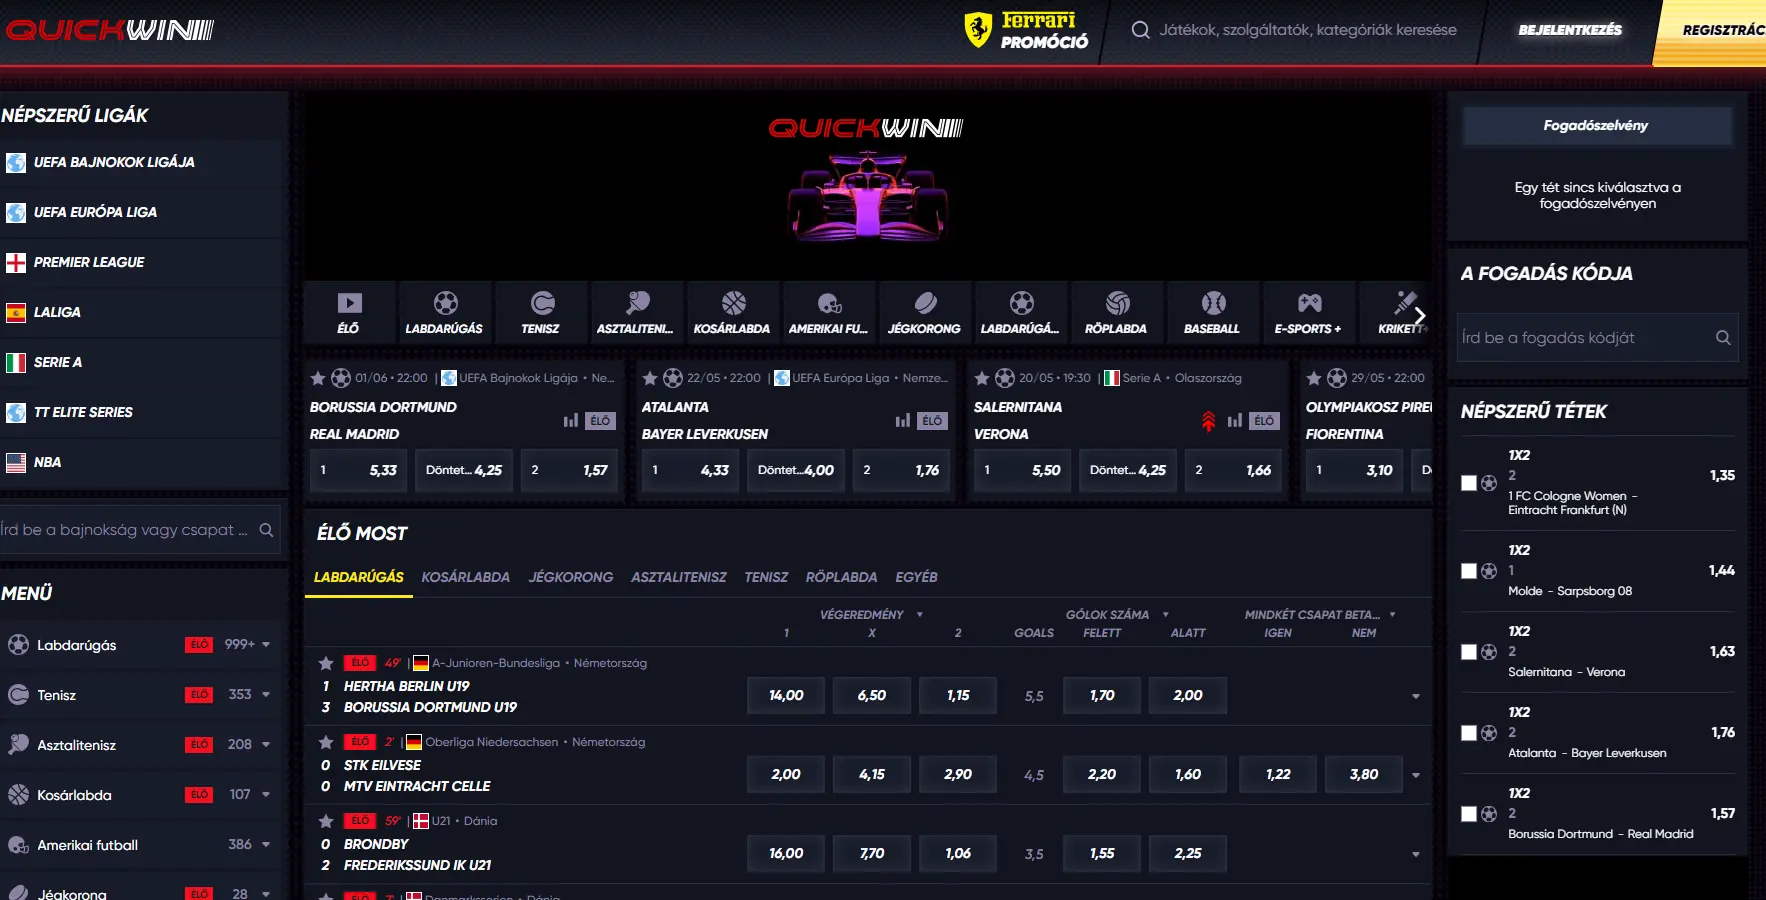Expand more markets for STK Eilvese match
1766x900 pixels.
(x=1416, y=774)
